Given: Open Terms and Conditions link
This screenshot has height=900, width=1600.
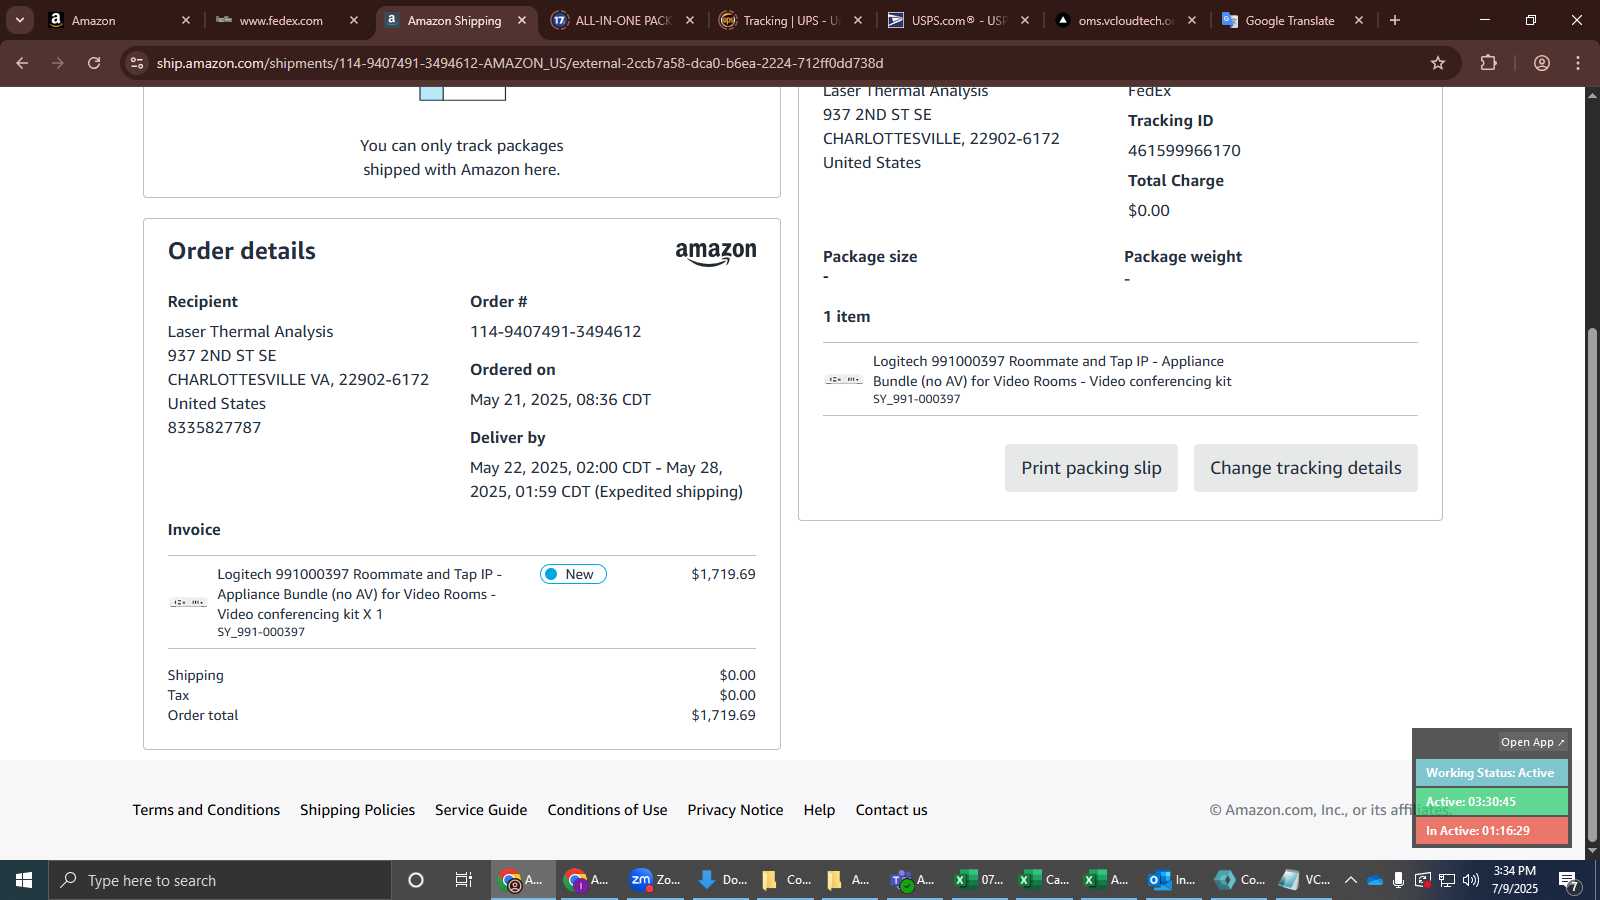Looking at the screenshot, I should 206,810.
